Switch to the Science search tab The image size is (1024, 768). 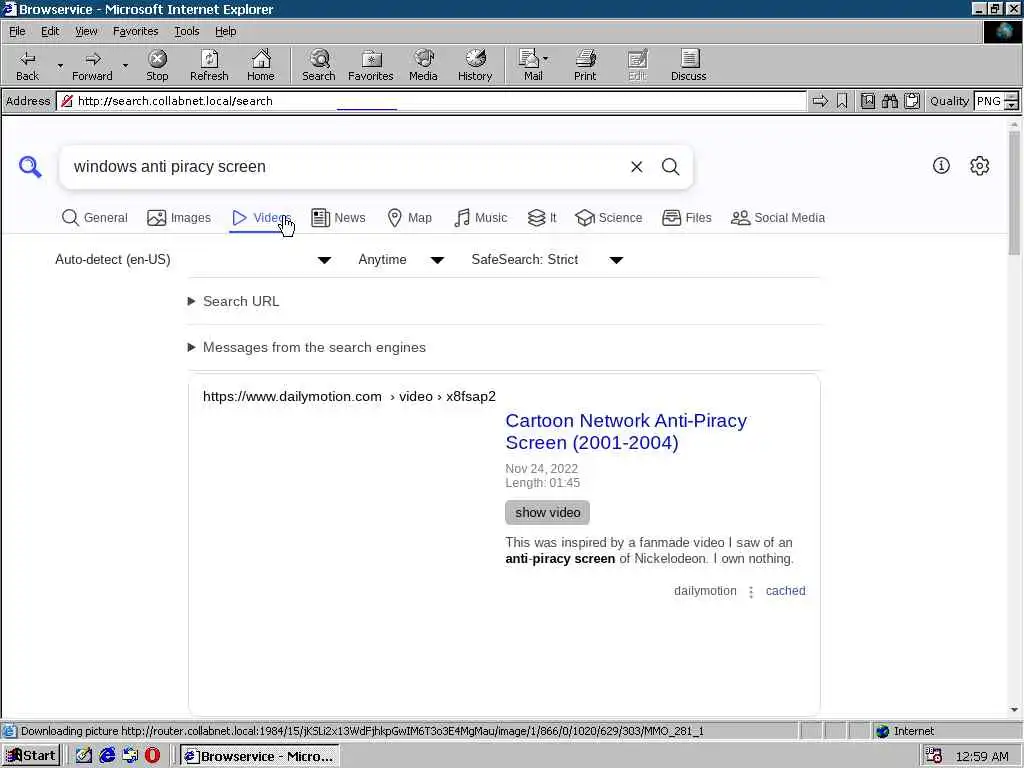click(x=609, y=217)
